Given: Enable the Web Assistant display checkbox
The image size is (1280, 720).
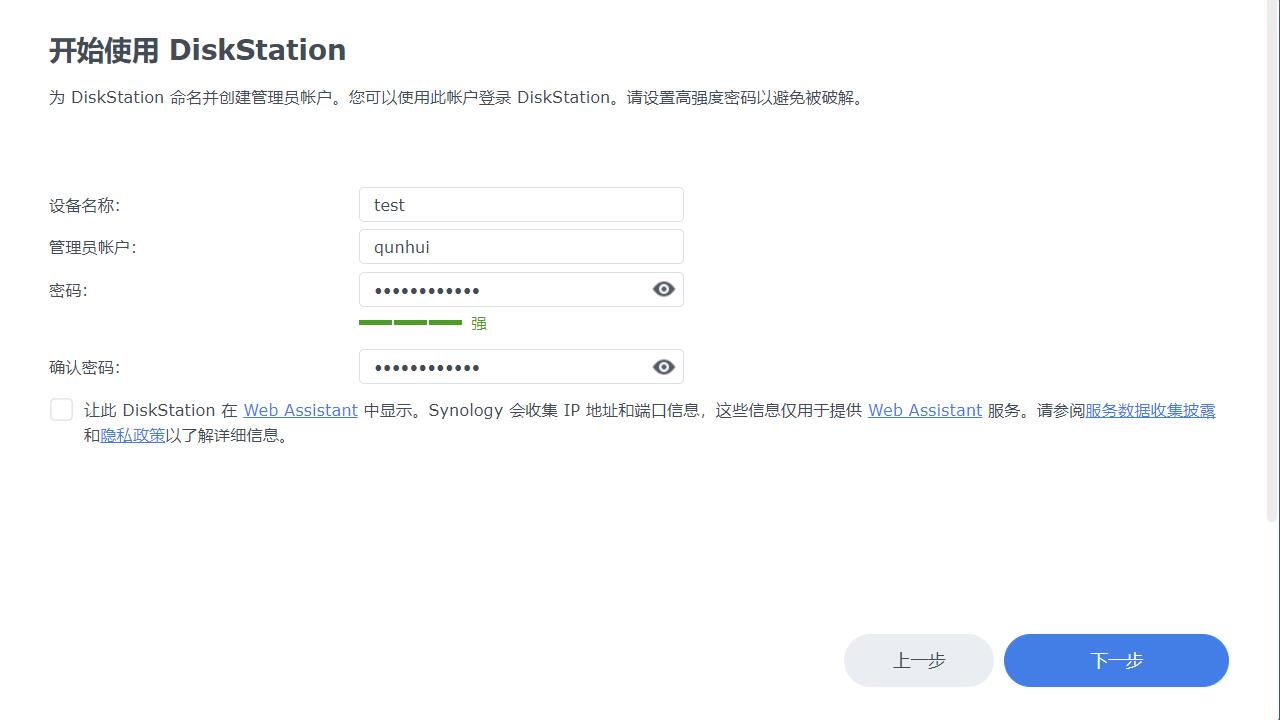Looking at the screenshot, I should click(x=61, y=409).
